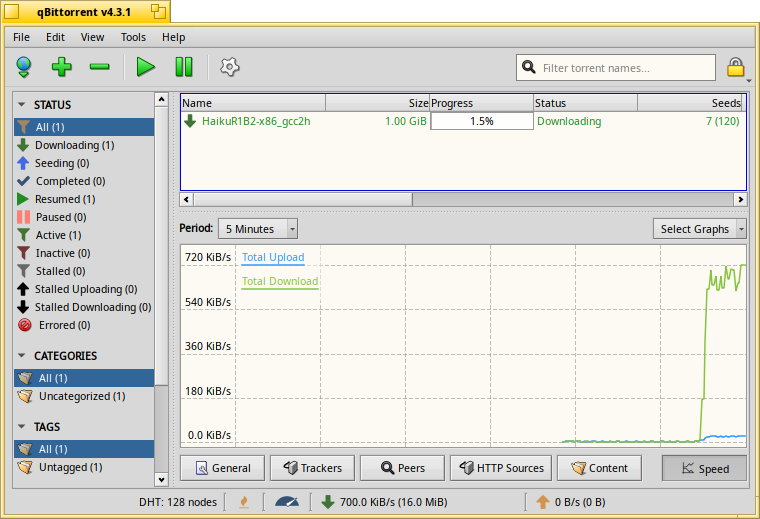Viewport: 760px width, 519px height.
Task: Switch to the Trackers tab
Action: coord(312,468)
